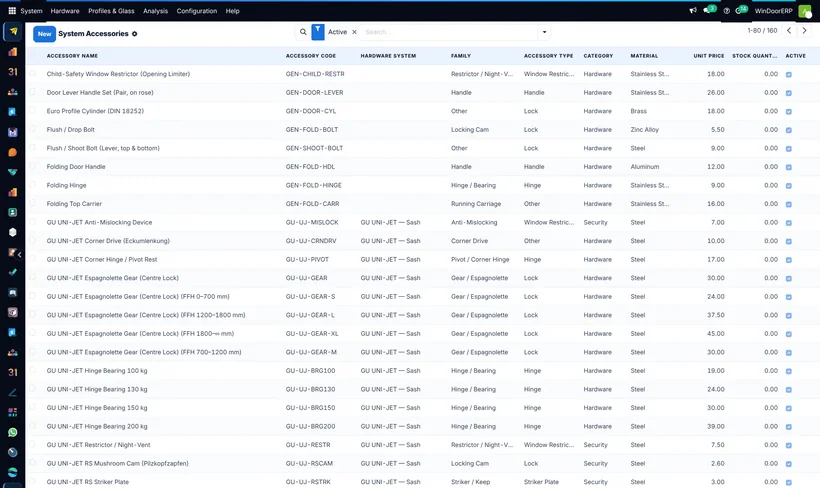Open the Profiles & Glass menu
The height and width of the screenshot is (488, 820).
click(111, 10)
